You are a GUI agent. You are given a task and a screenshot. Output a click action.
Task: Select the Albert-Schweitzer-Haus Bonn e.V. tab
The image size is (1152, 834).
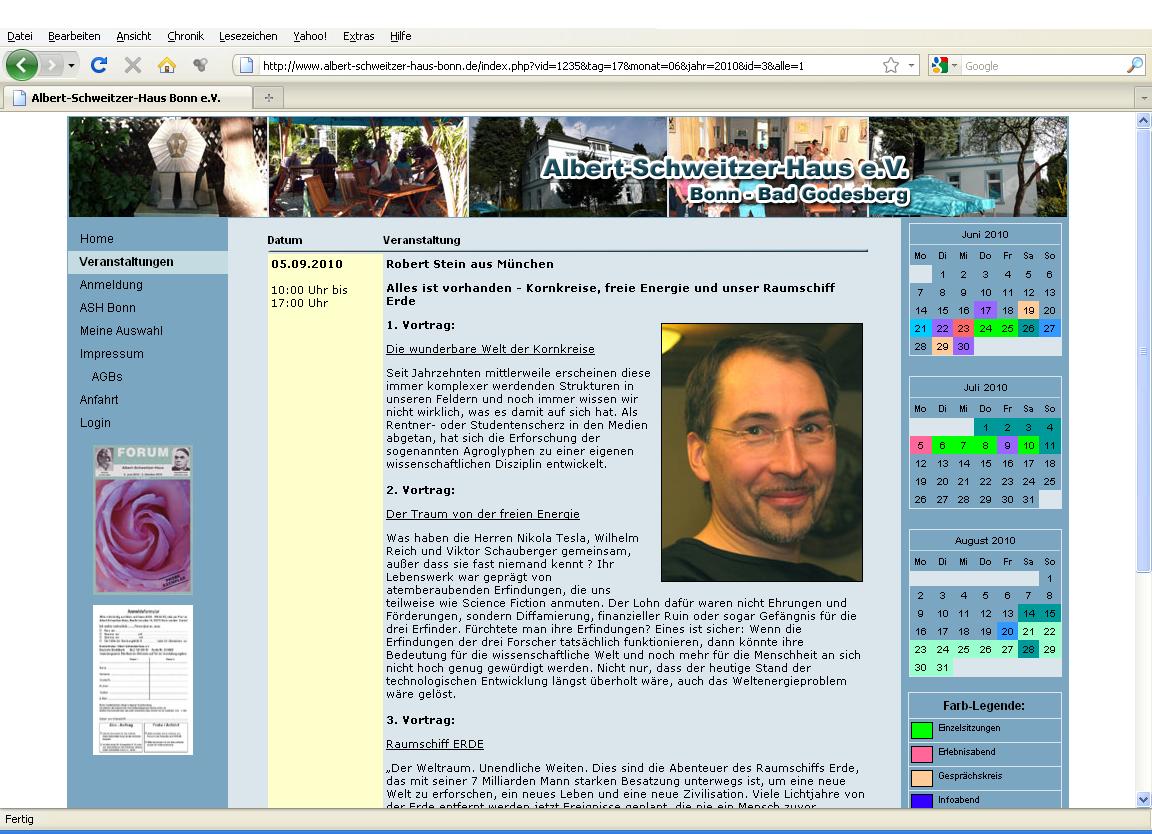click(125, 98)
